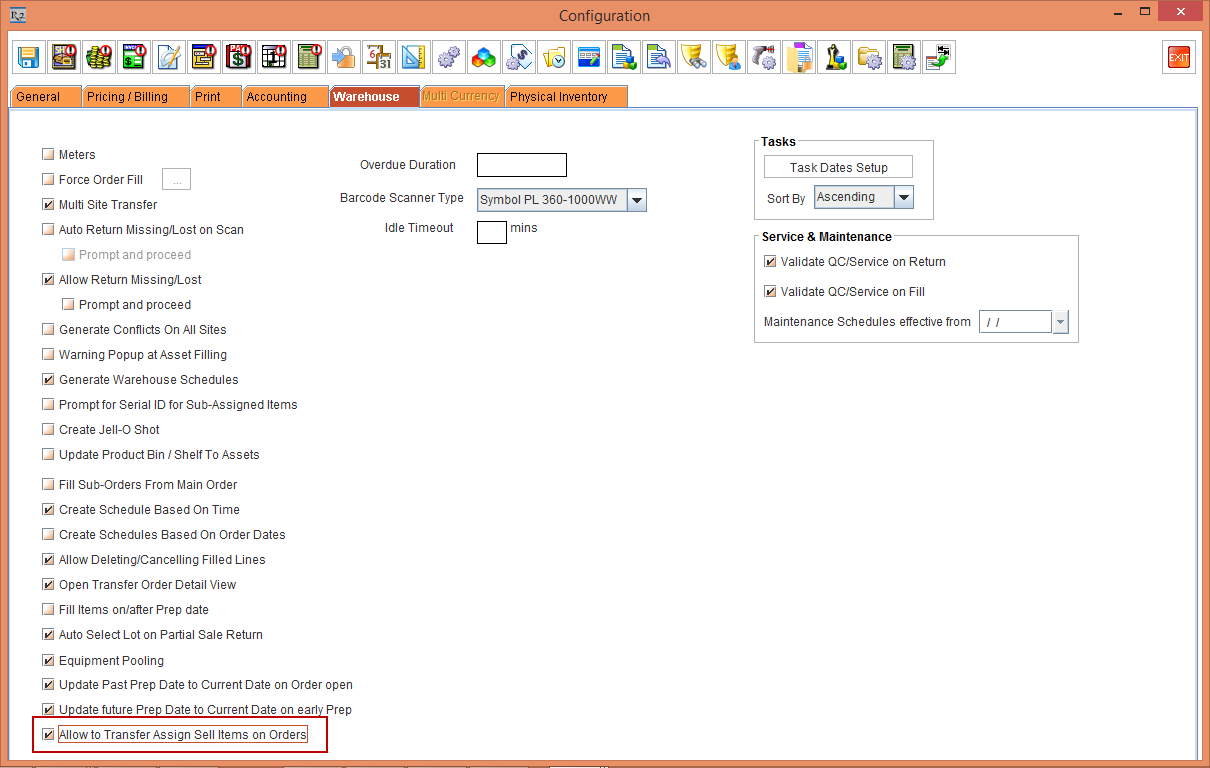Enable the Meters checkbox
This screenshot has height=768, width=1210.
pos(47,154)
